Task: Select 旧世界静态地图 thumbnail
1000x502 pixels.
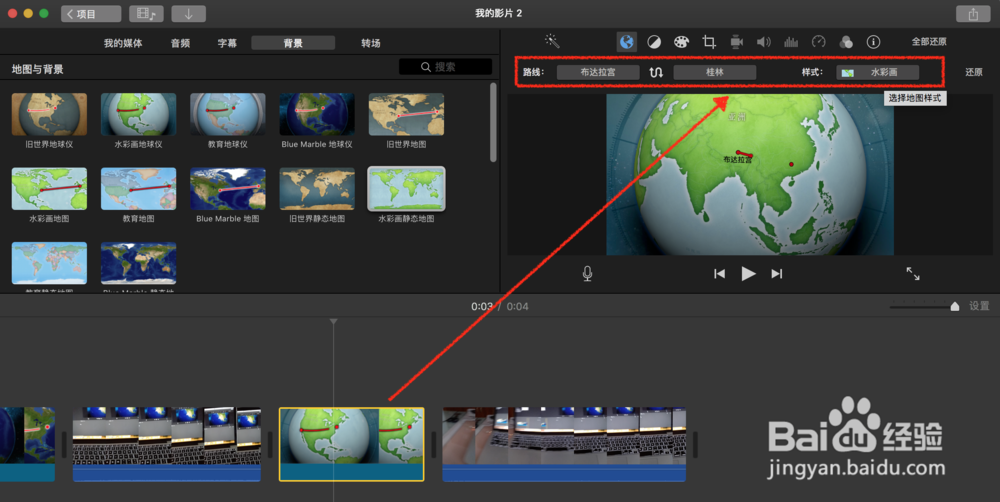Action: click(x=317, y=189)
